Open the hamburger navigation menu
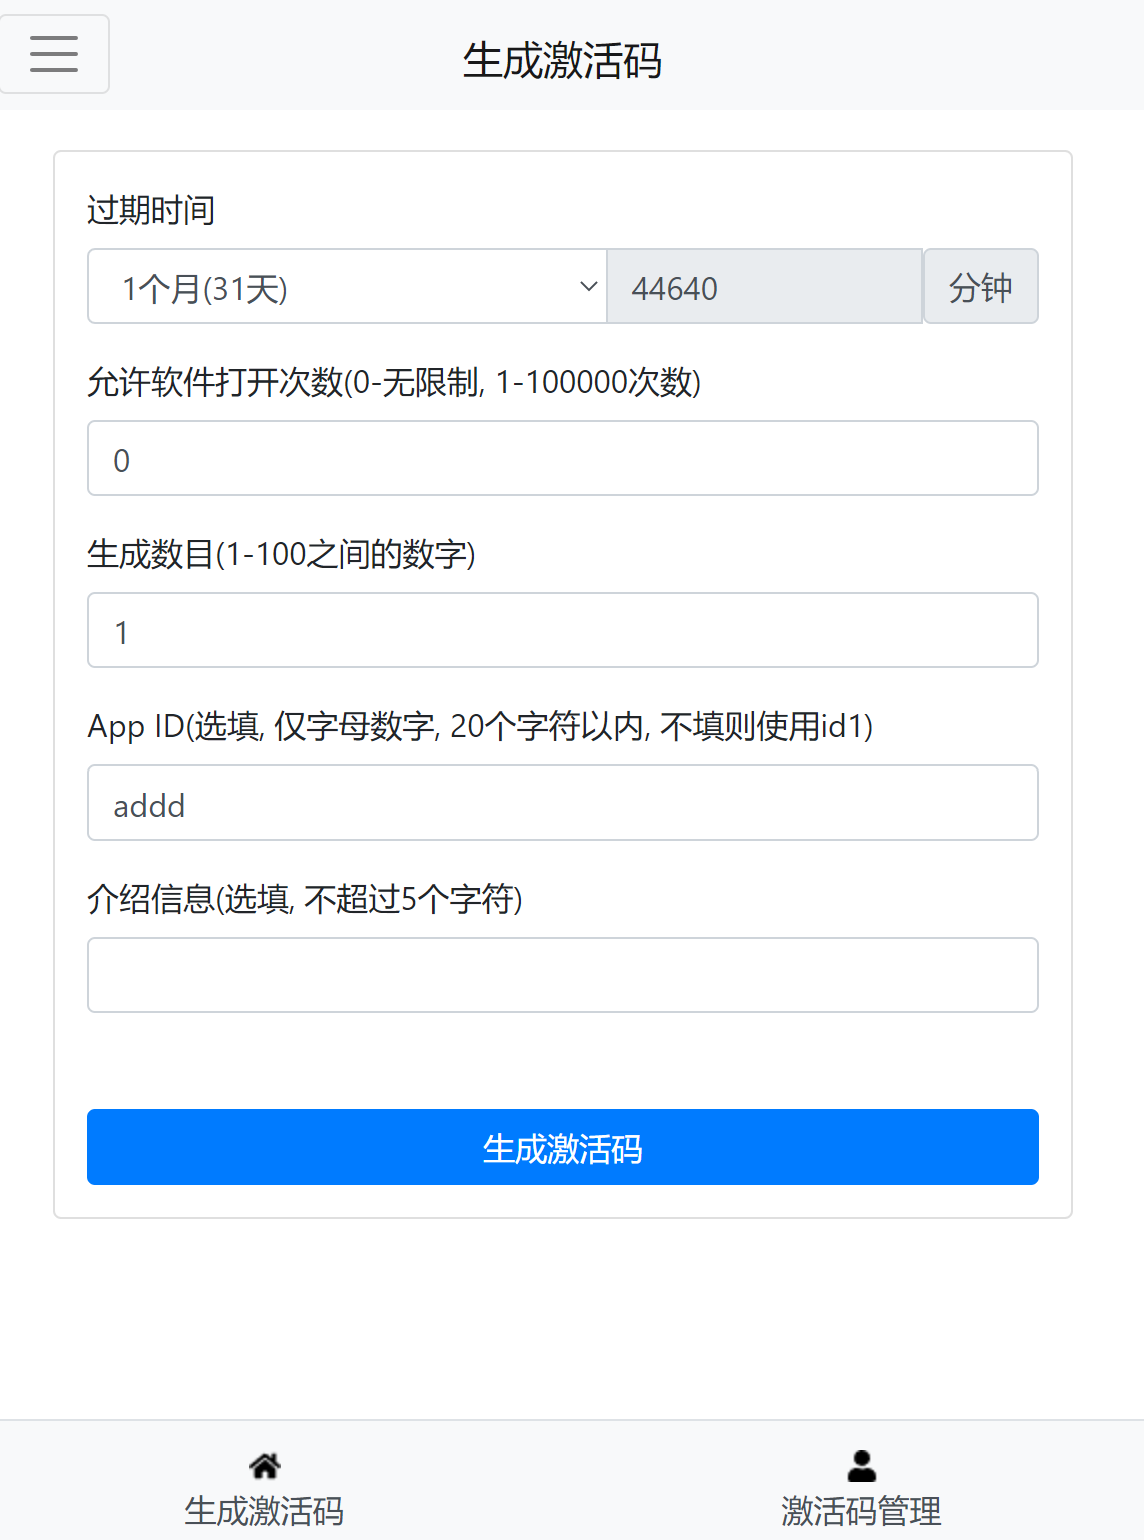The height and width of the screenshot is (1540, 1144). [54, 54]
